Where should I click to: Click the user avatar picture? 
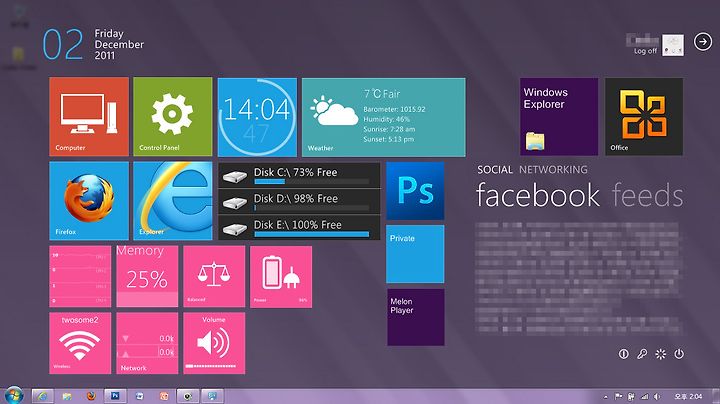673,45
